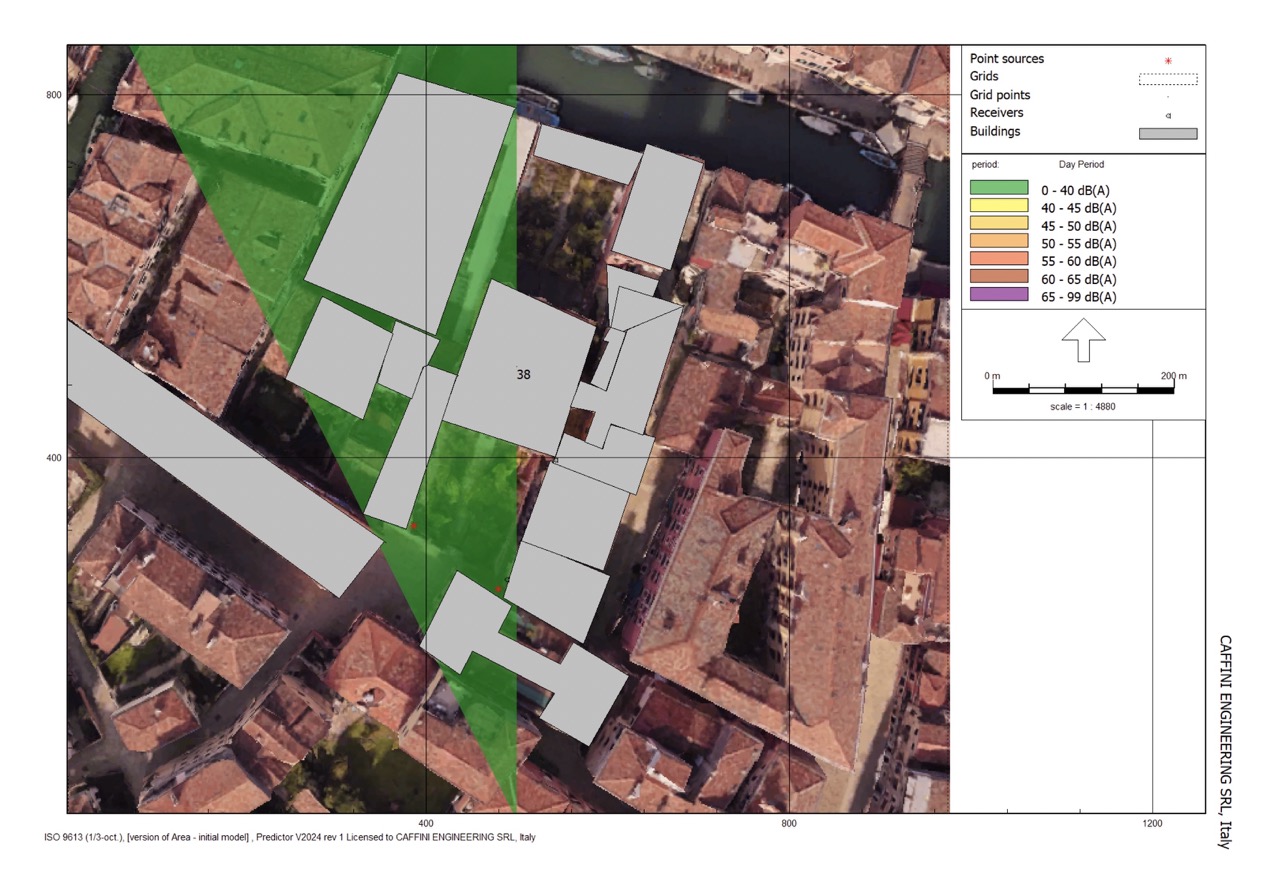Select the 55 - 60 dB(A) color swatch
The width and height of the screenshot is (1280, 894).
tap(999, 259)
